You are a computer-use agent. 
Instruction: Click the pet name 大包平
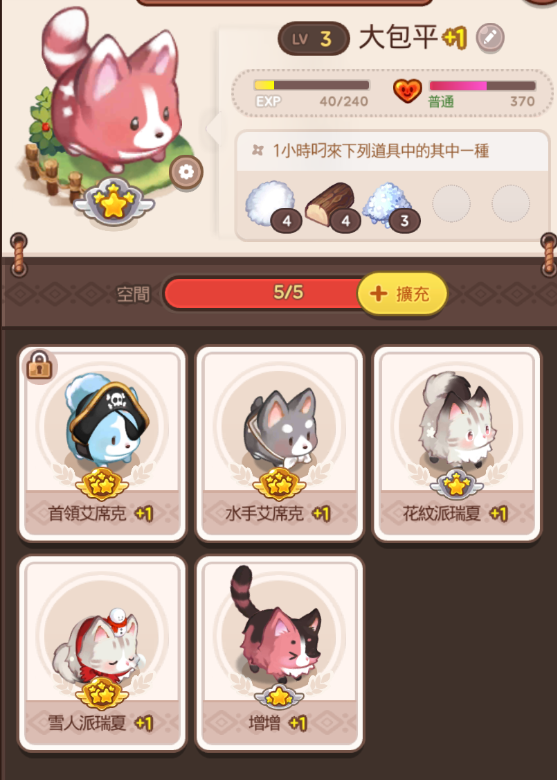[398, 37]
